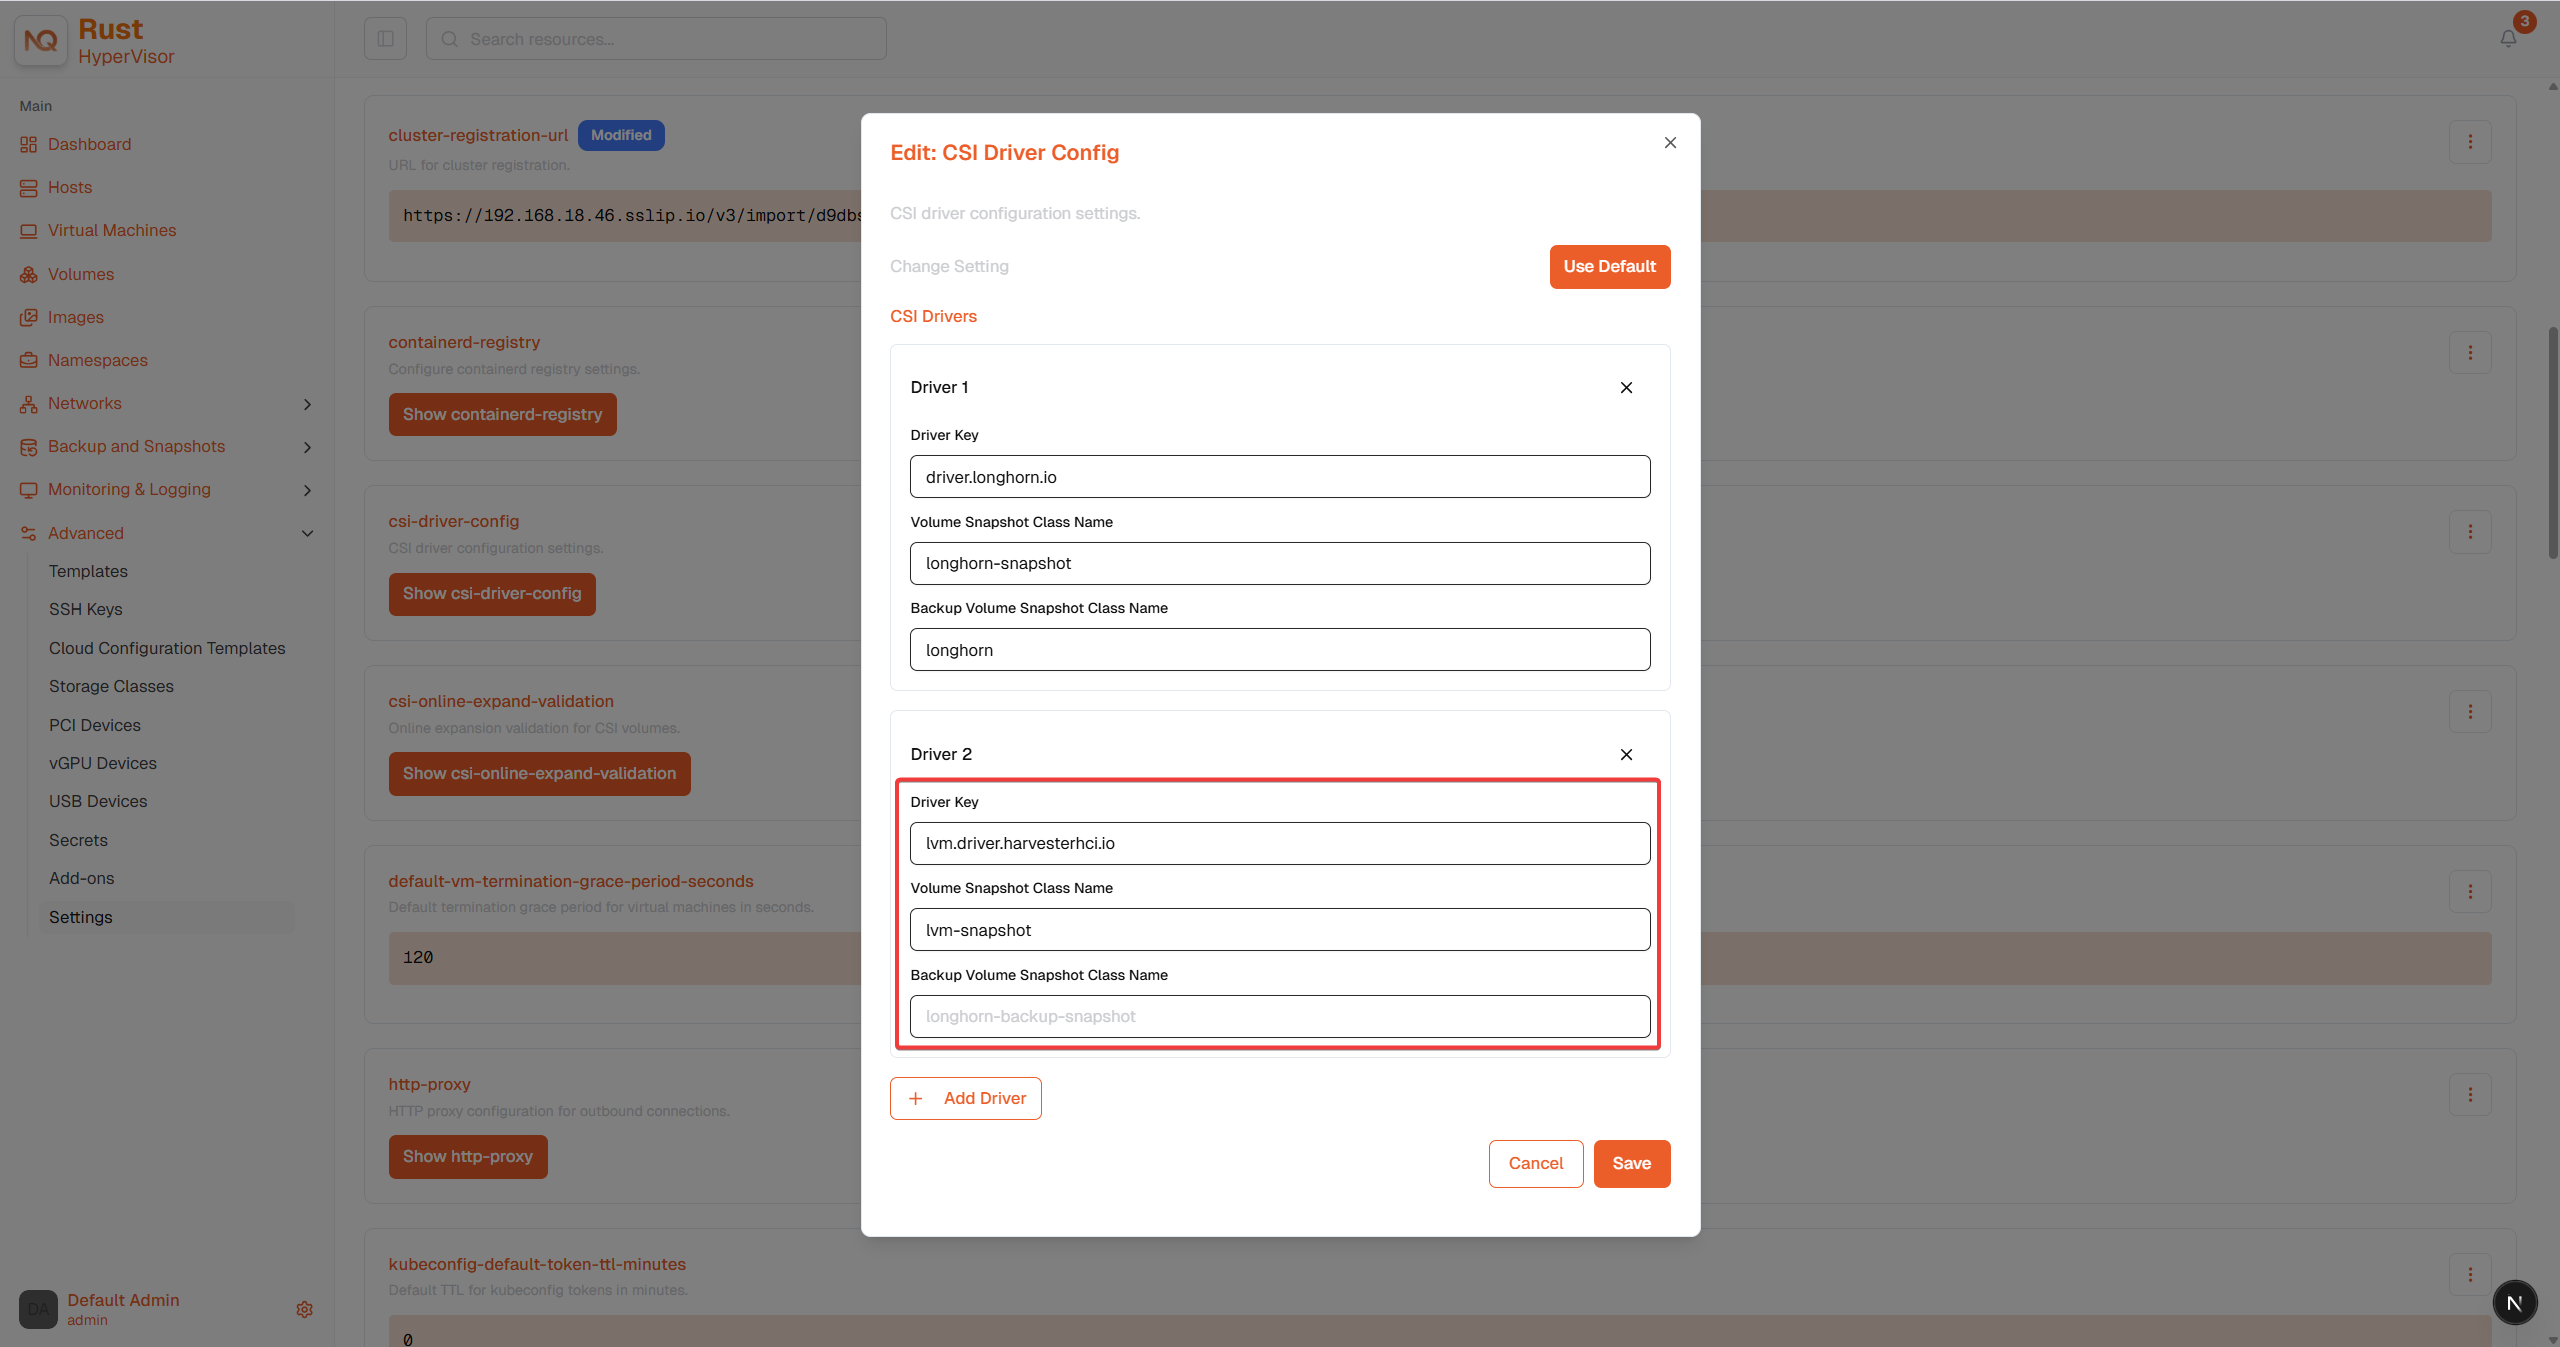
Task: Click the Rust HyperVisor logo icon
Action: click(40, 40)
